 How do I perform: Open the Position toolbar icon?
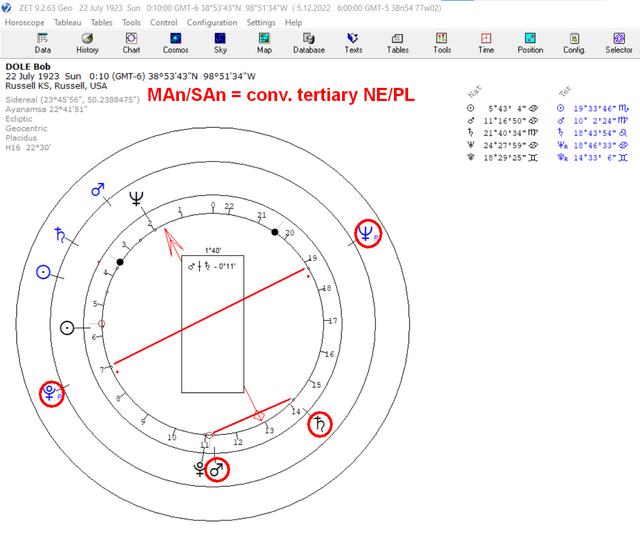click(x=530, y=44)
